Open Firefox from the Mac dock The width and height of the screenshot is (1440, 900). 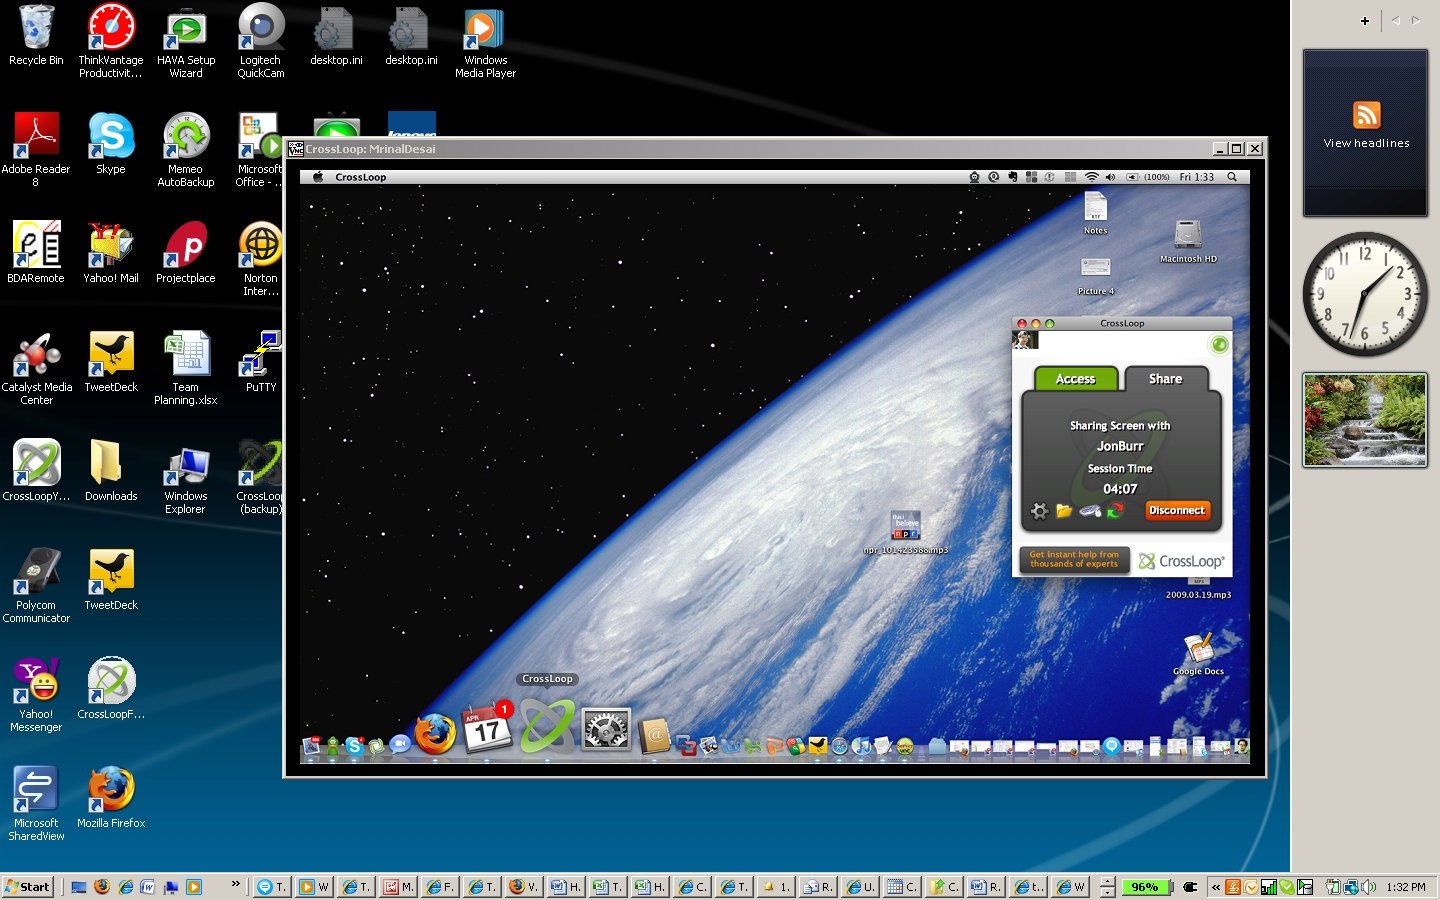435,733
